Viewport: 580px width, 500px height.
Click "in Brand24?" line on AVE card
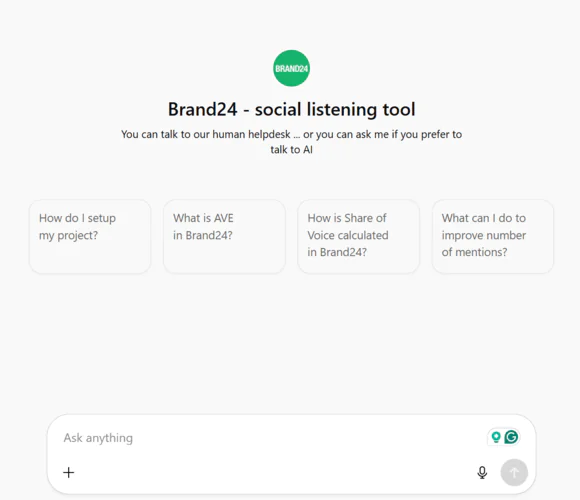click(x=203, y=235)
